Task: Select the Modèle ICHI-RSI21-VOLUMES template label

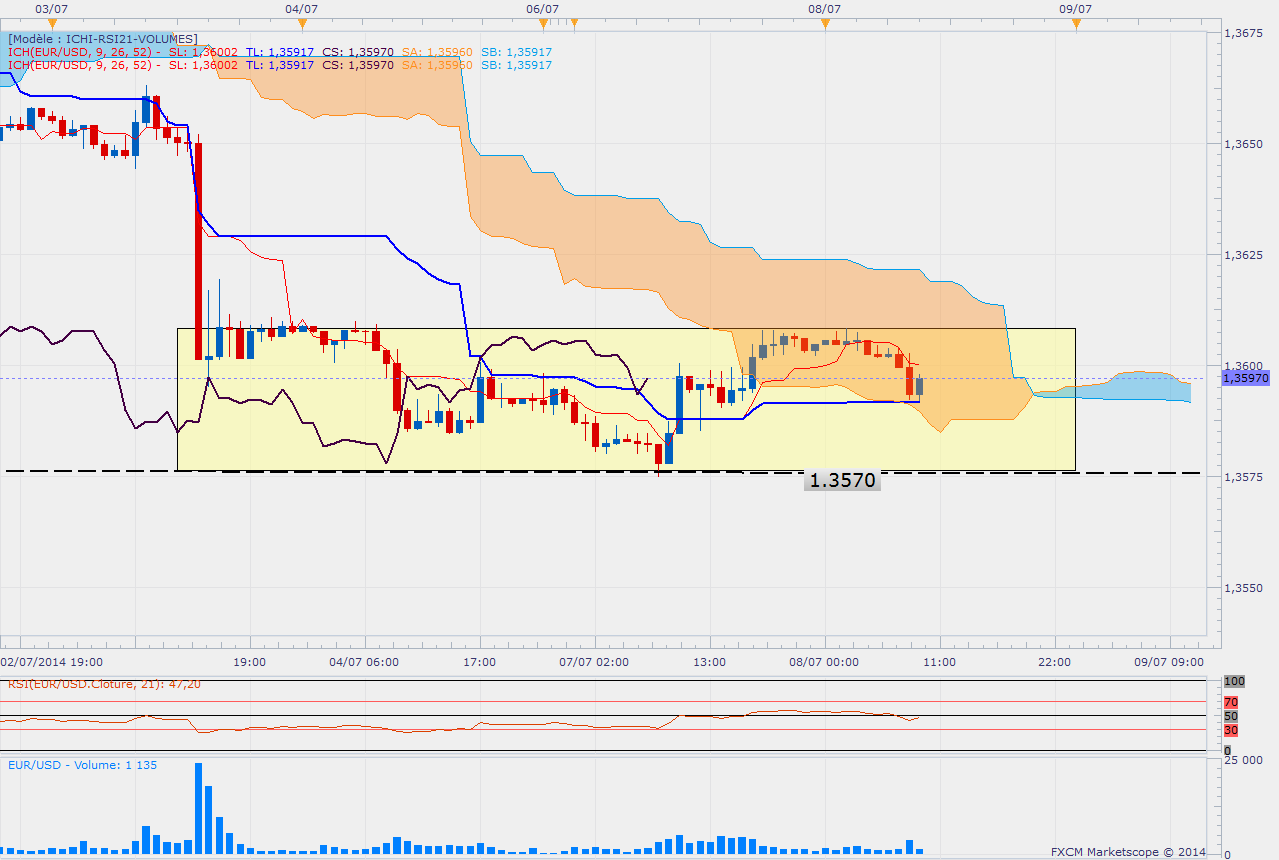Action: point(101,39)
